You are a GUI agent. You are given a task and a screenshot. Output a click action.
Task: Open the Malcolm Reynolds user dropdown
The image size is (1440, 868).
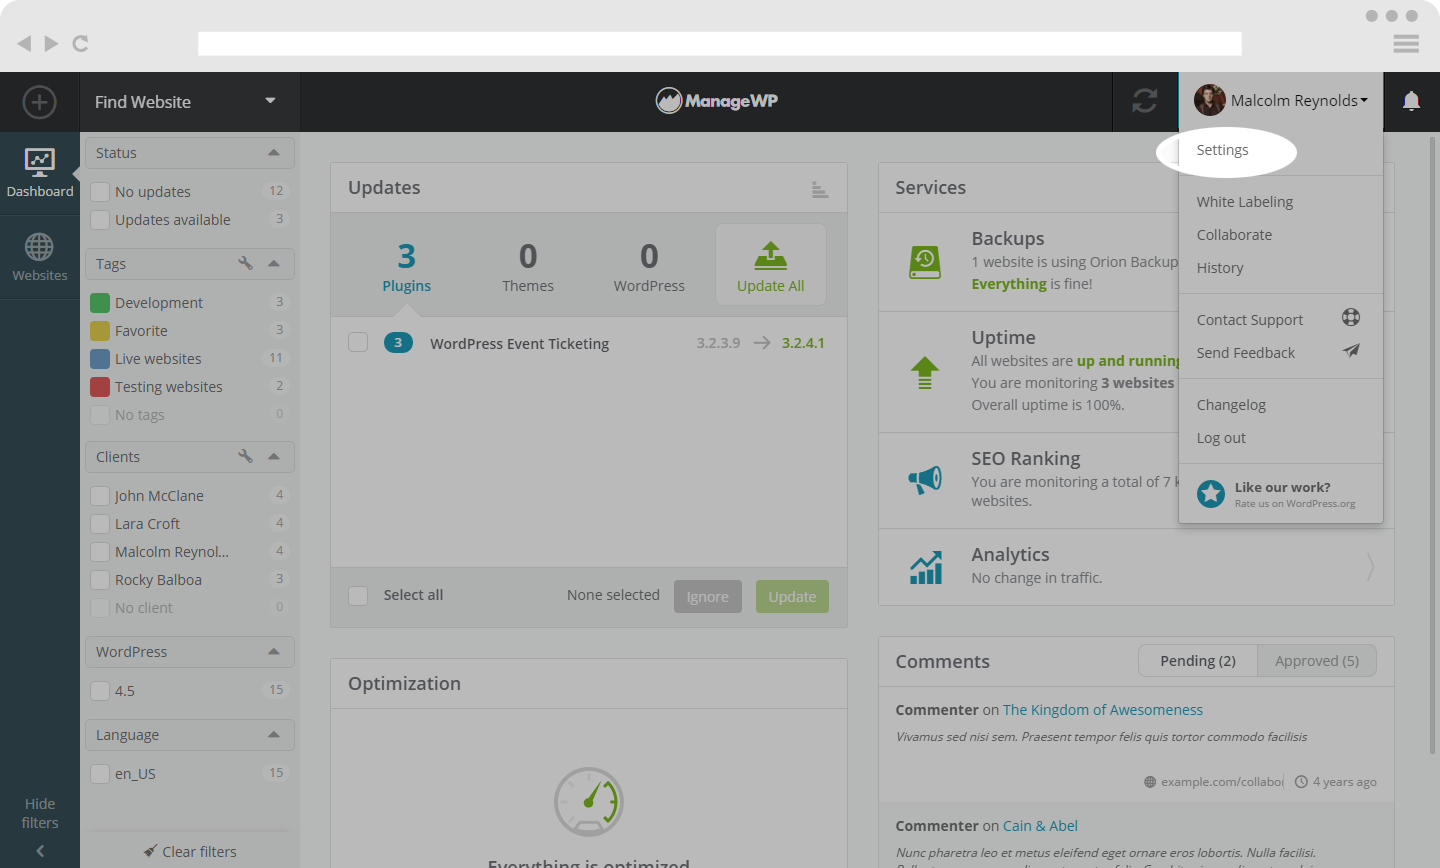click(1281, 101)
